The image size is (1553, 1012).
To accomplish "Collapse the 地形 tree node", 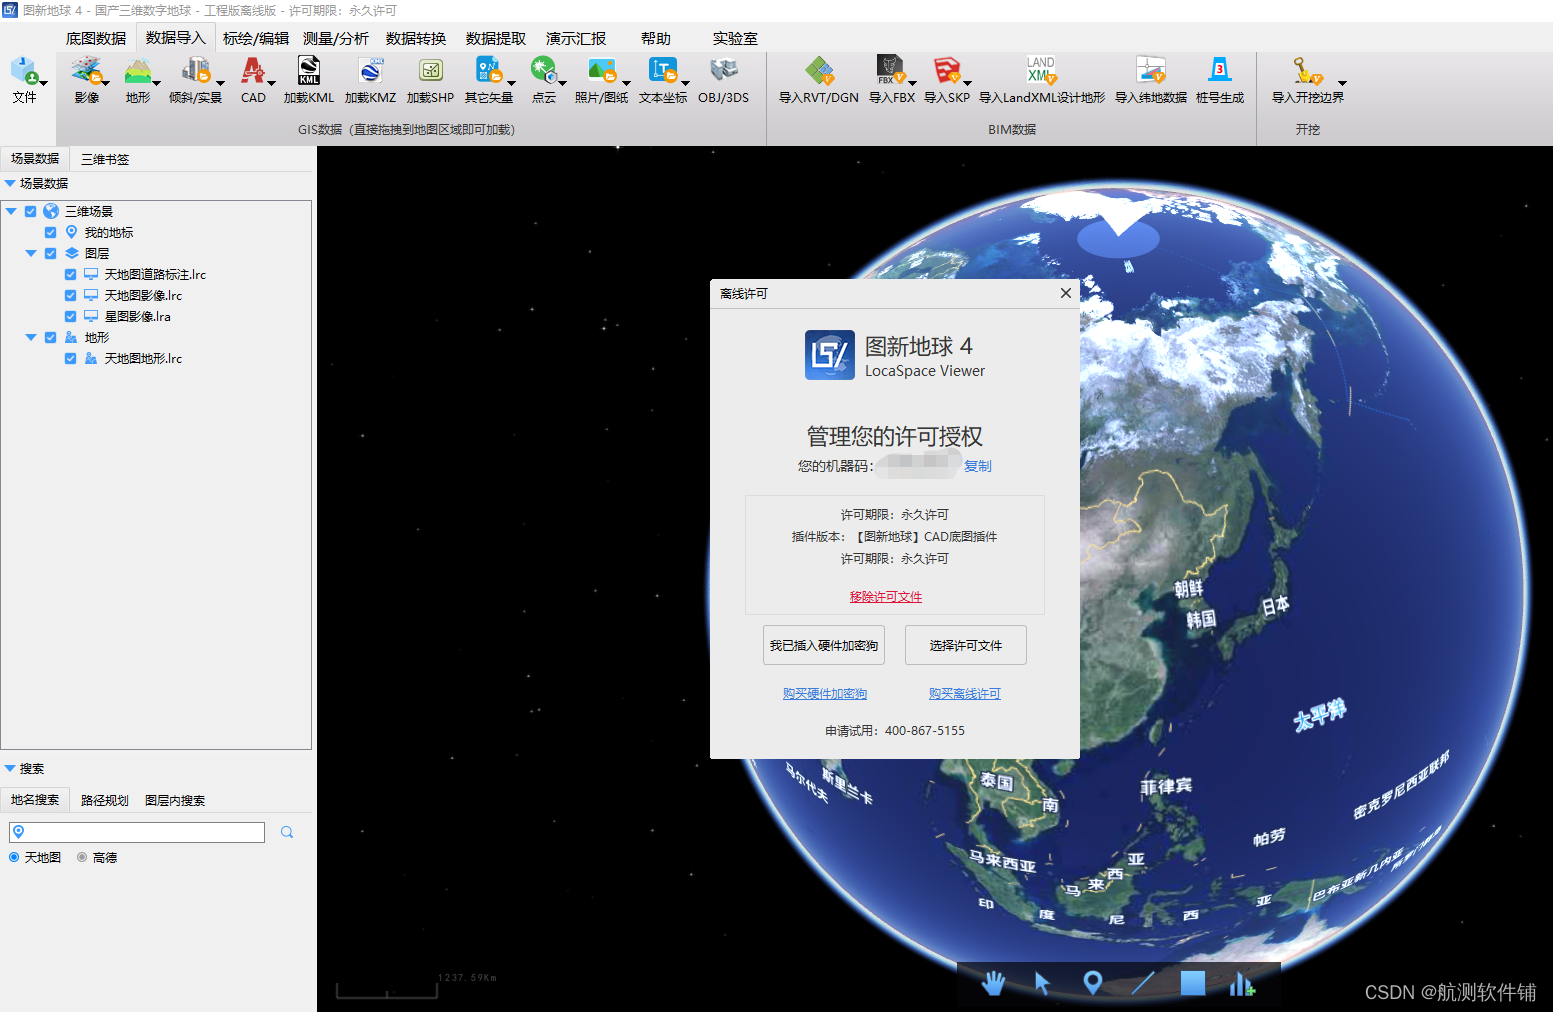I will 31,337.
